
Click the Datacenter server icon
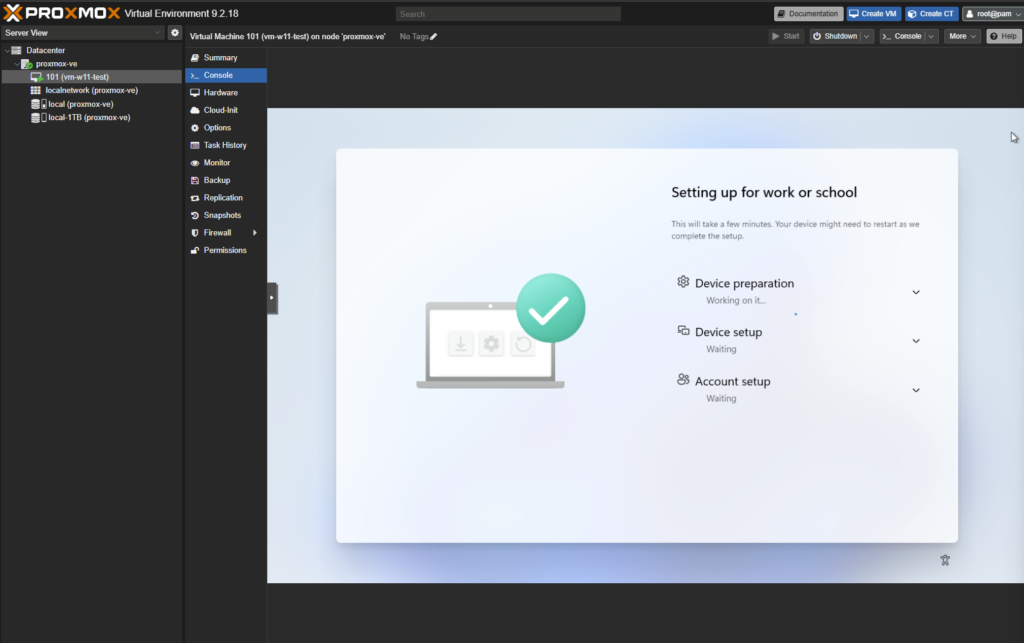16,50
